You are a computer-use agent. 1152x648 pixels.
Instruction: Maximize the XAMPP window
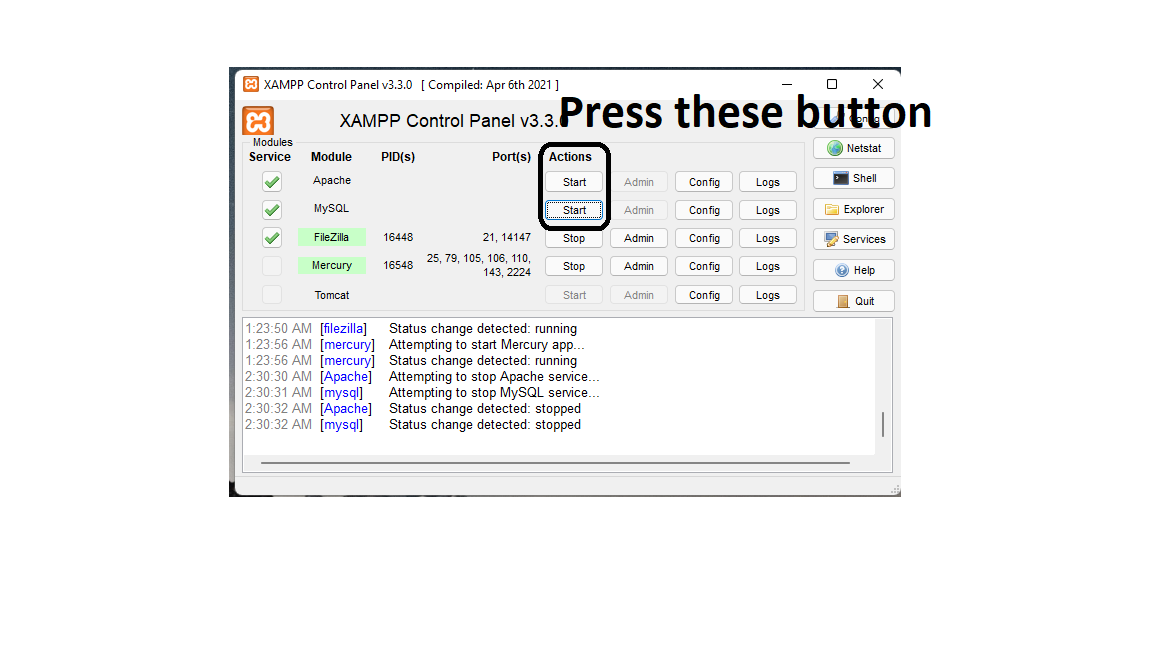tap(832, 84)
